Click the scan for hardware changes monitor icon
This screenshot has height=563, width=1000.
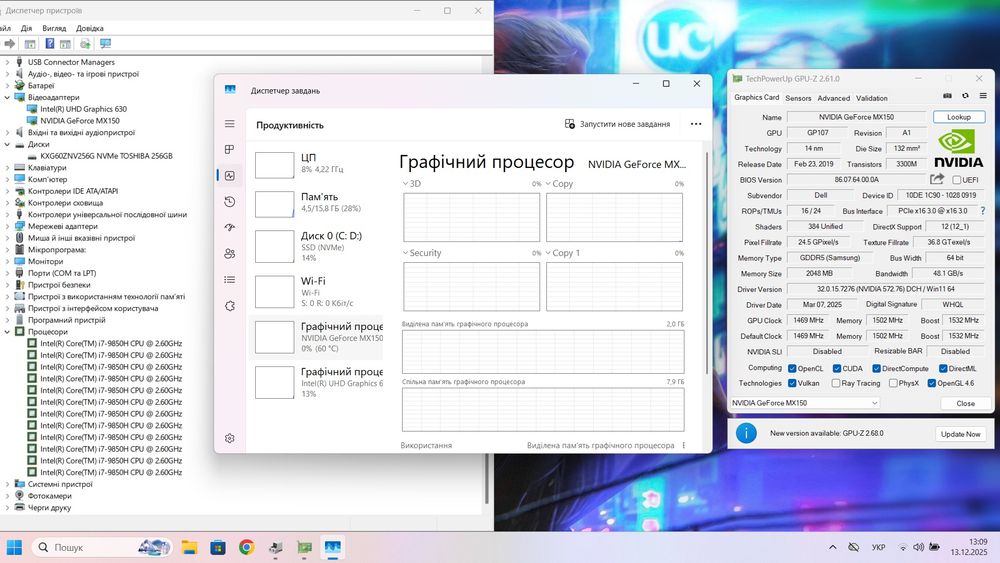105,44
